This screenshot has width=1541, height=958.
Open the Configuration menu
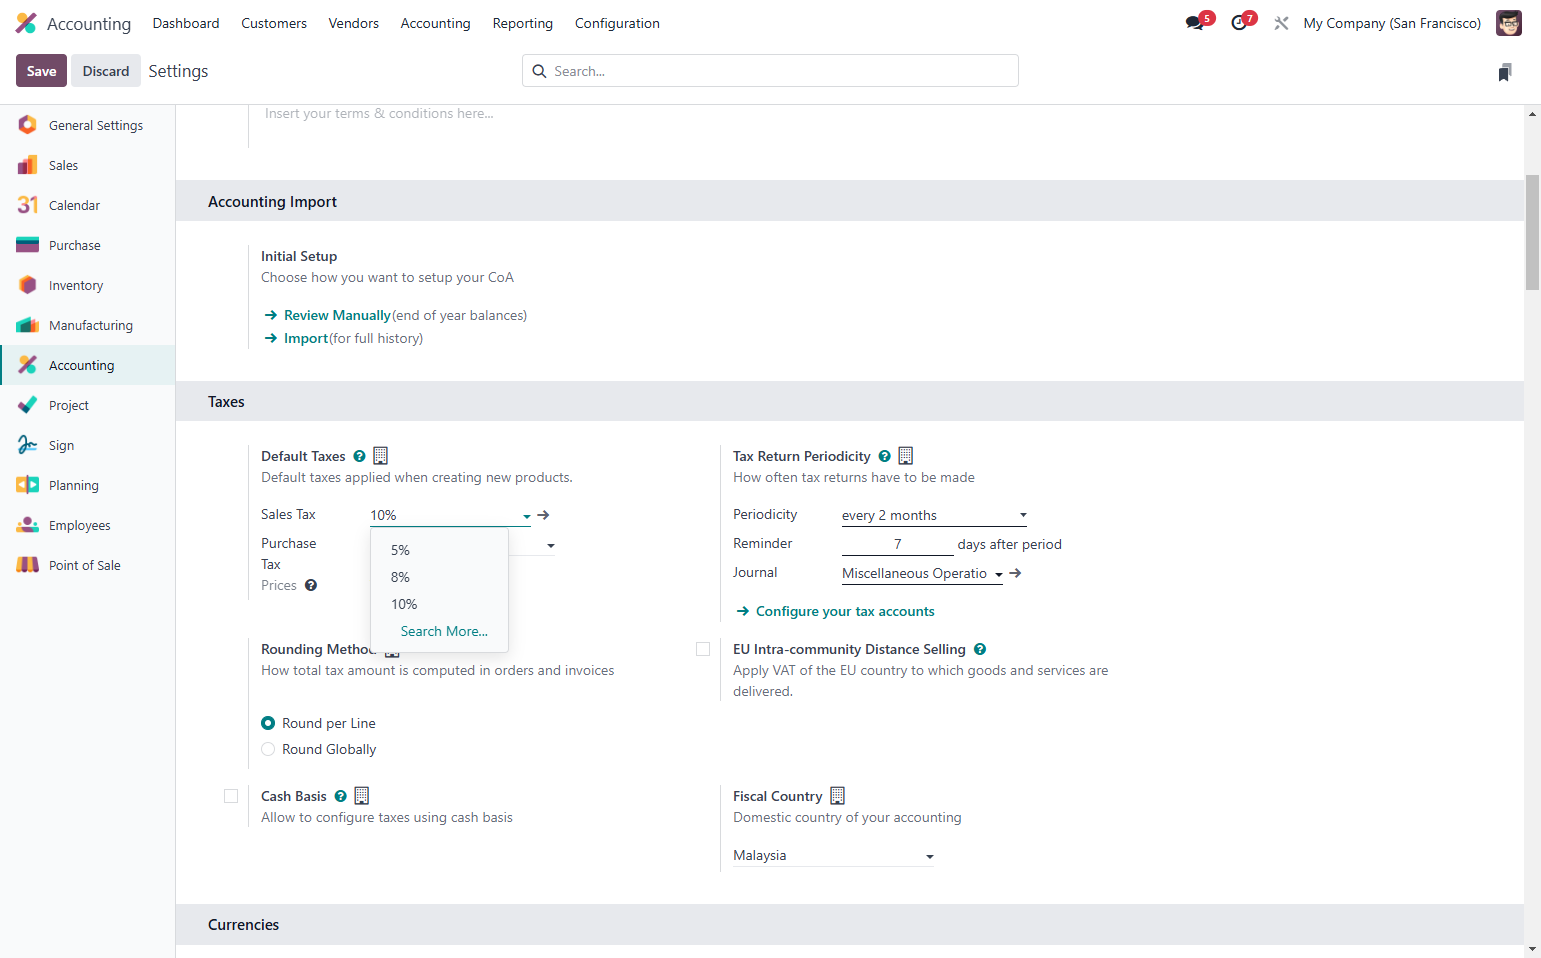point(617,23)
